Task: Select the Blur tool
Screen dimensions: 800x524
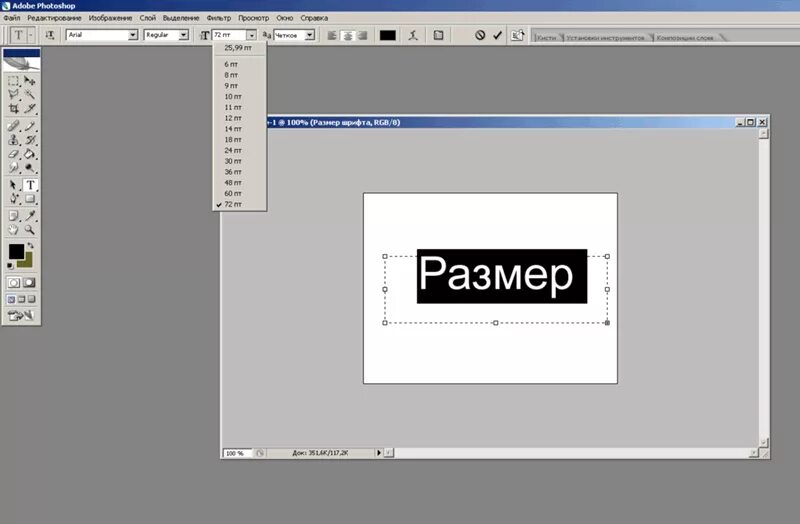Action: pos(13,167)
